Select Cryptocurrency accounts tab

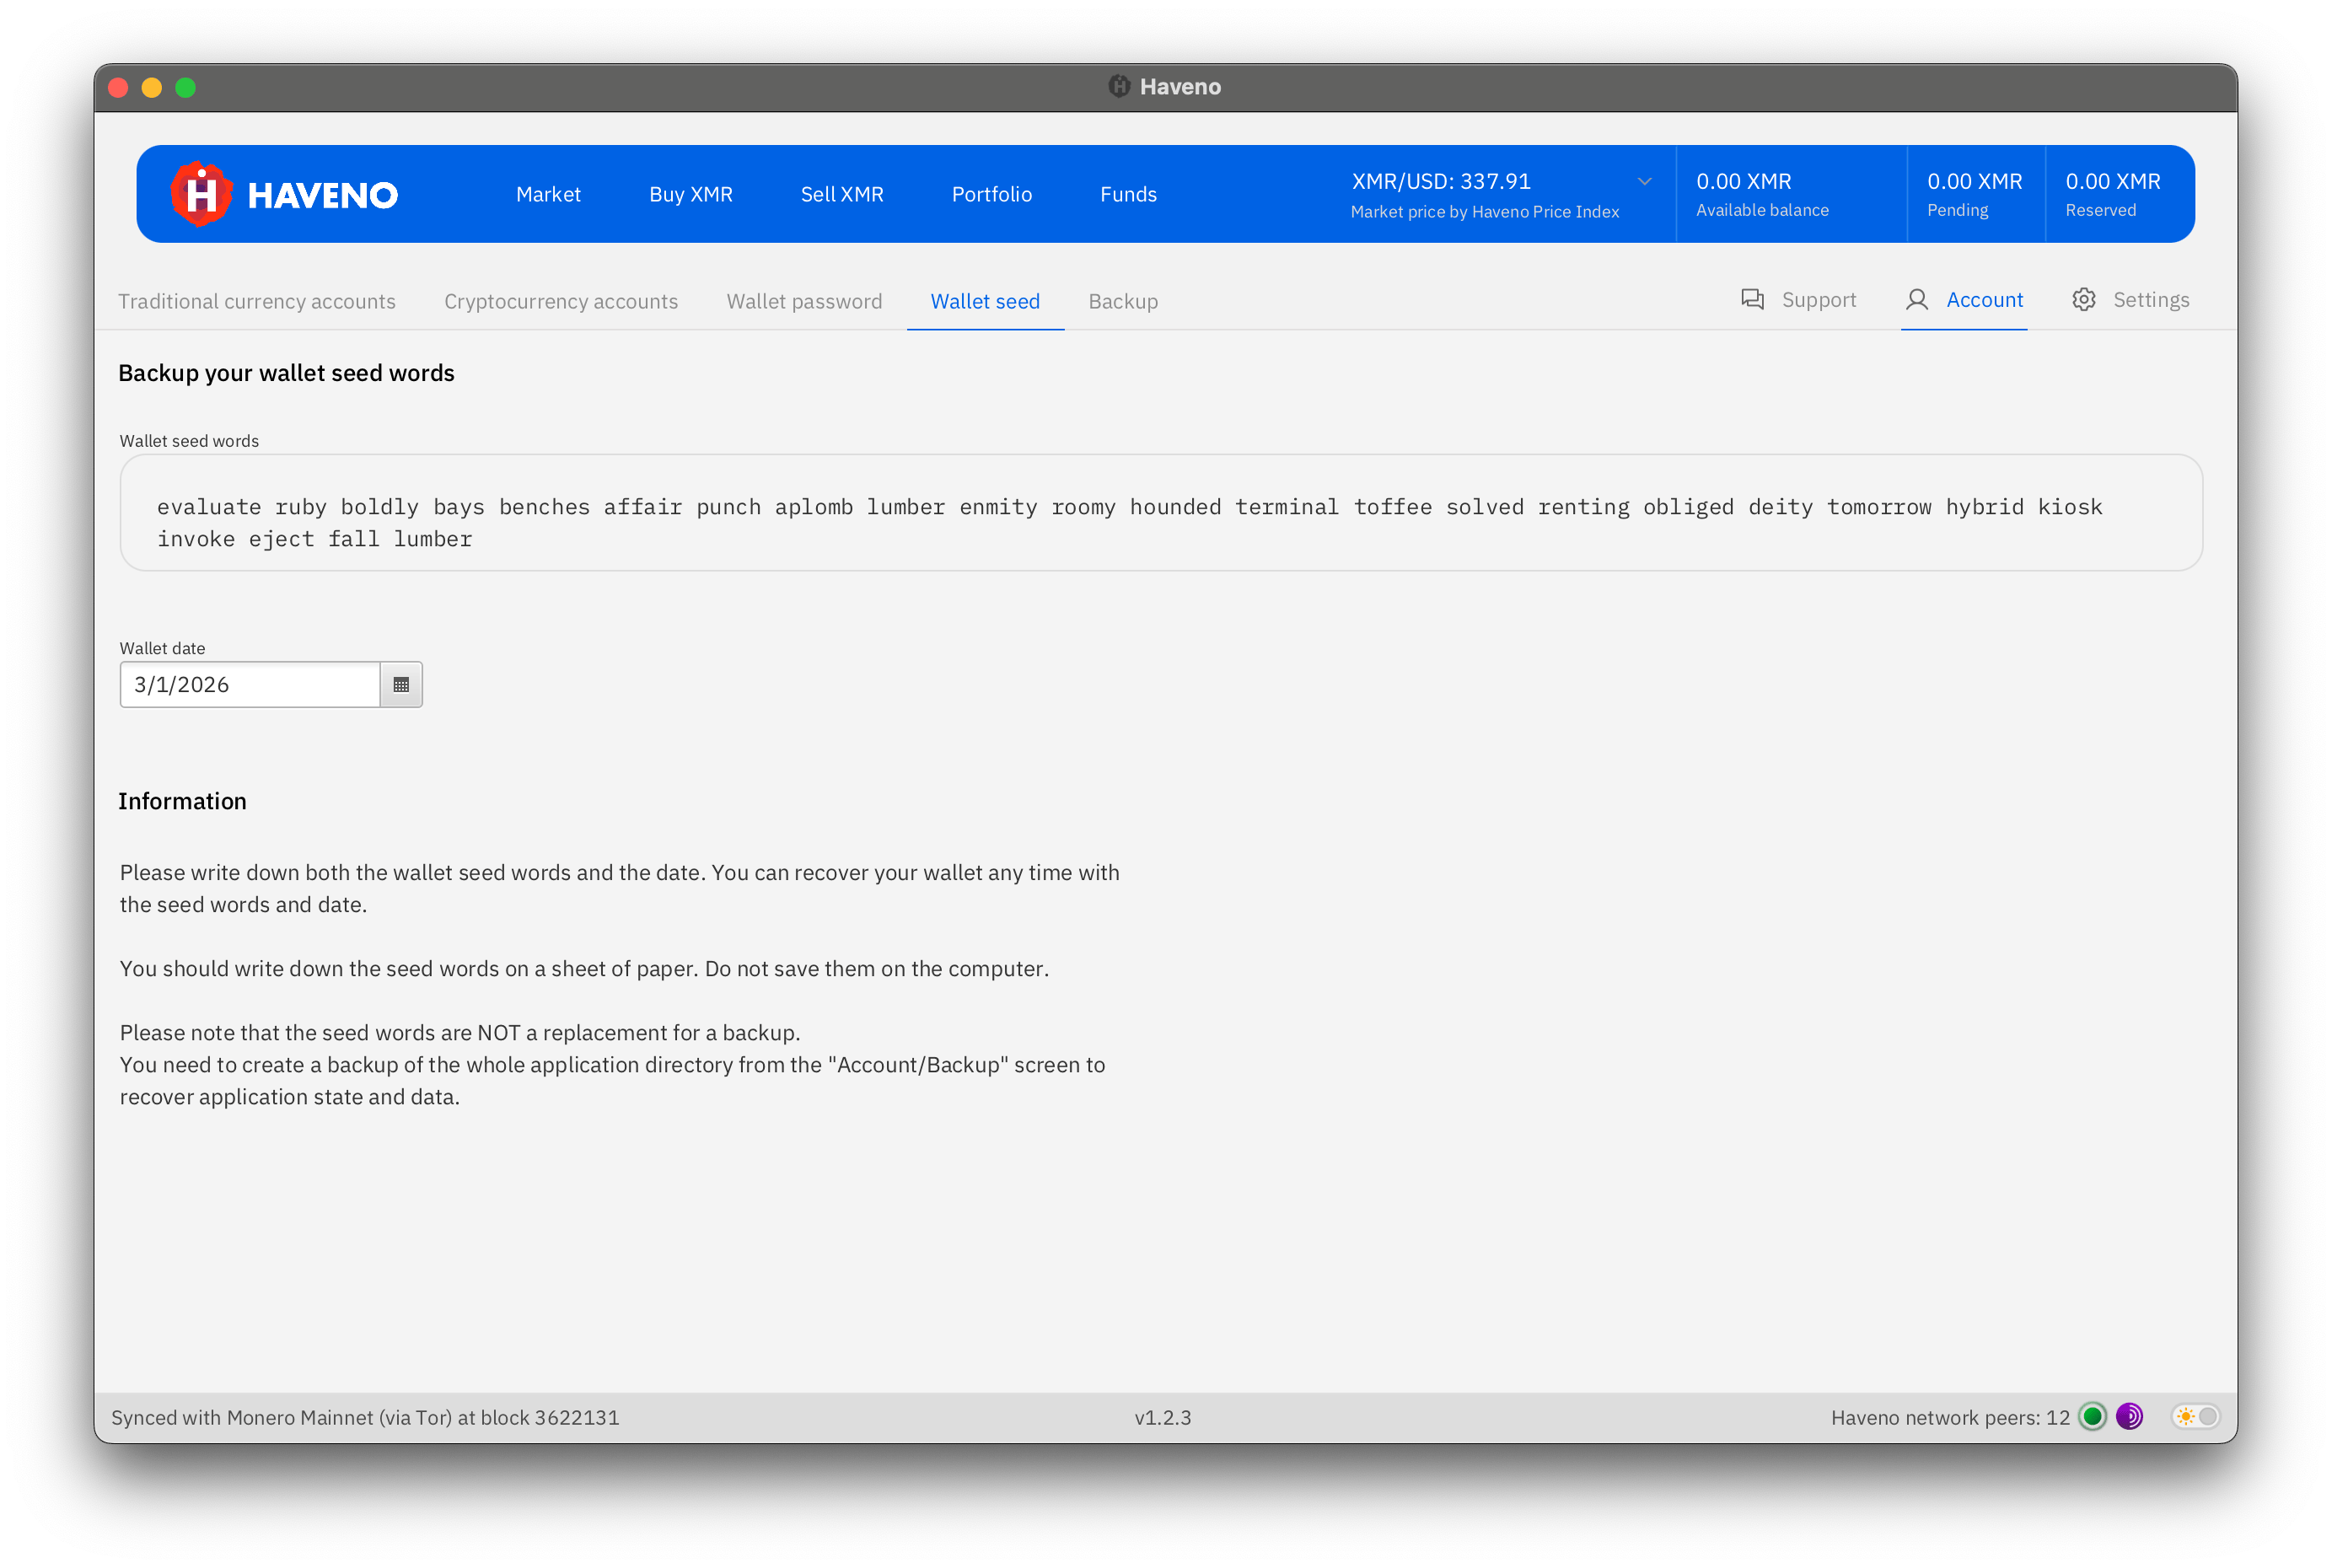561,302
